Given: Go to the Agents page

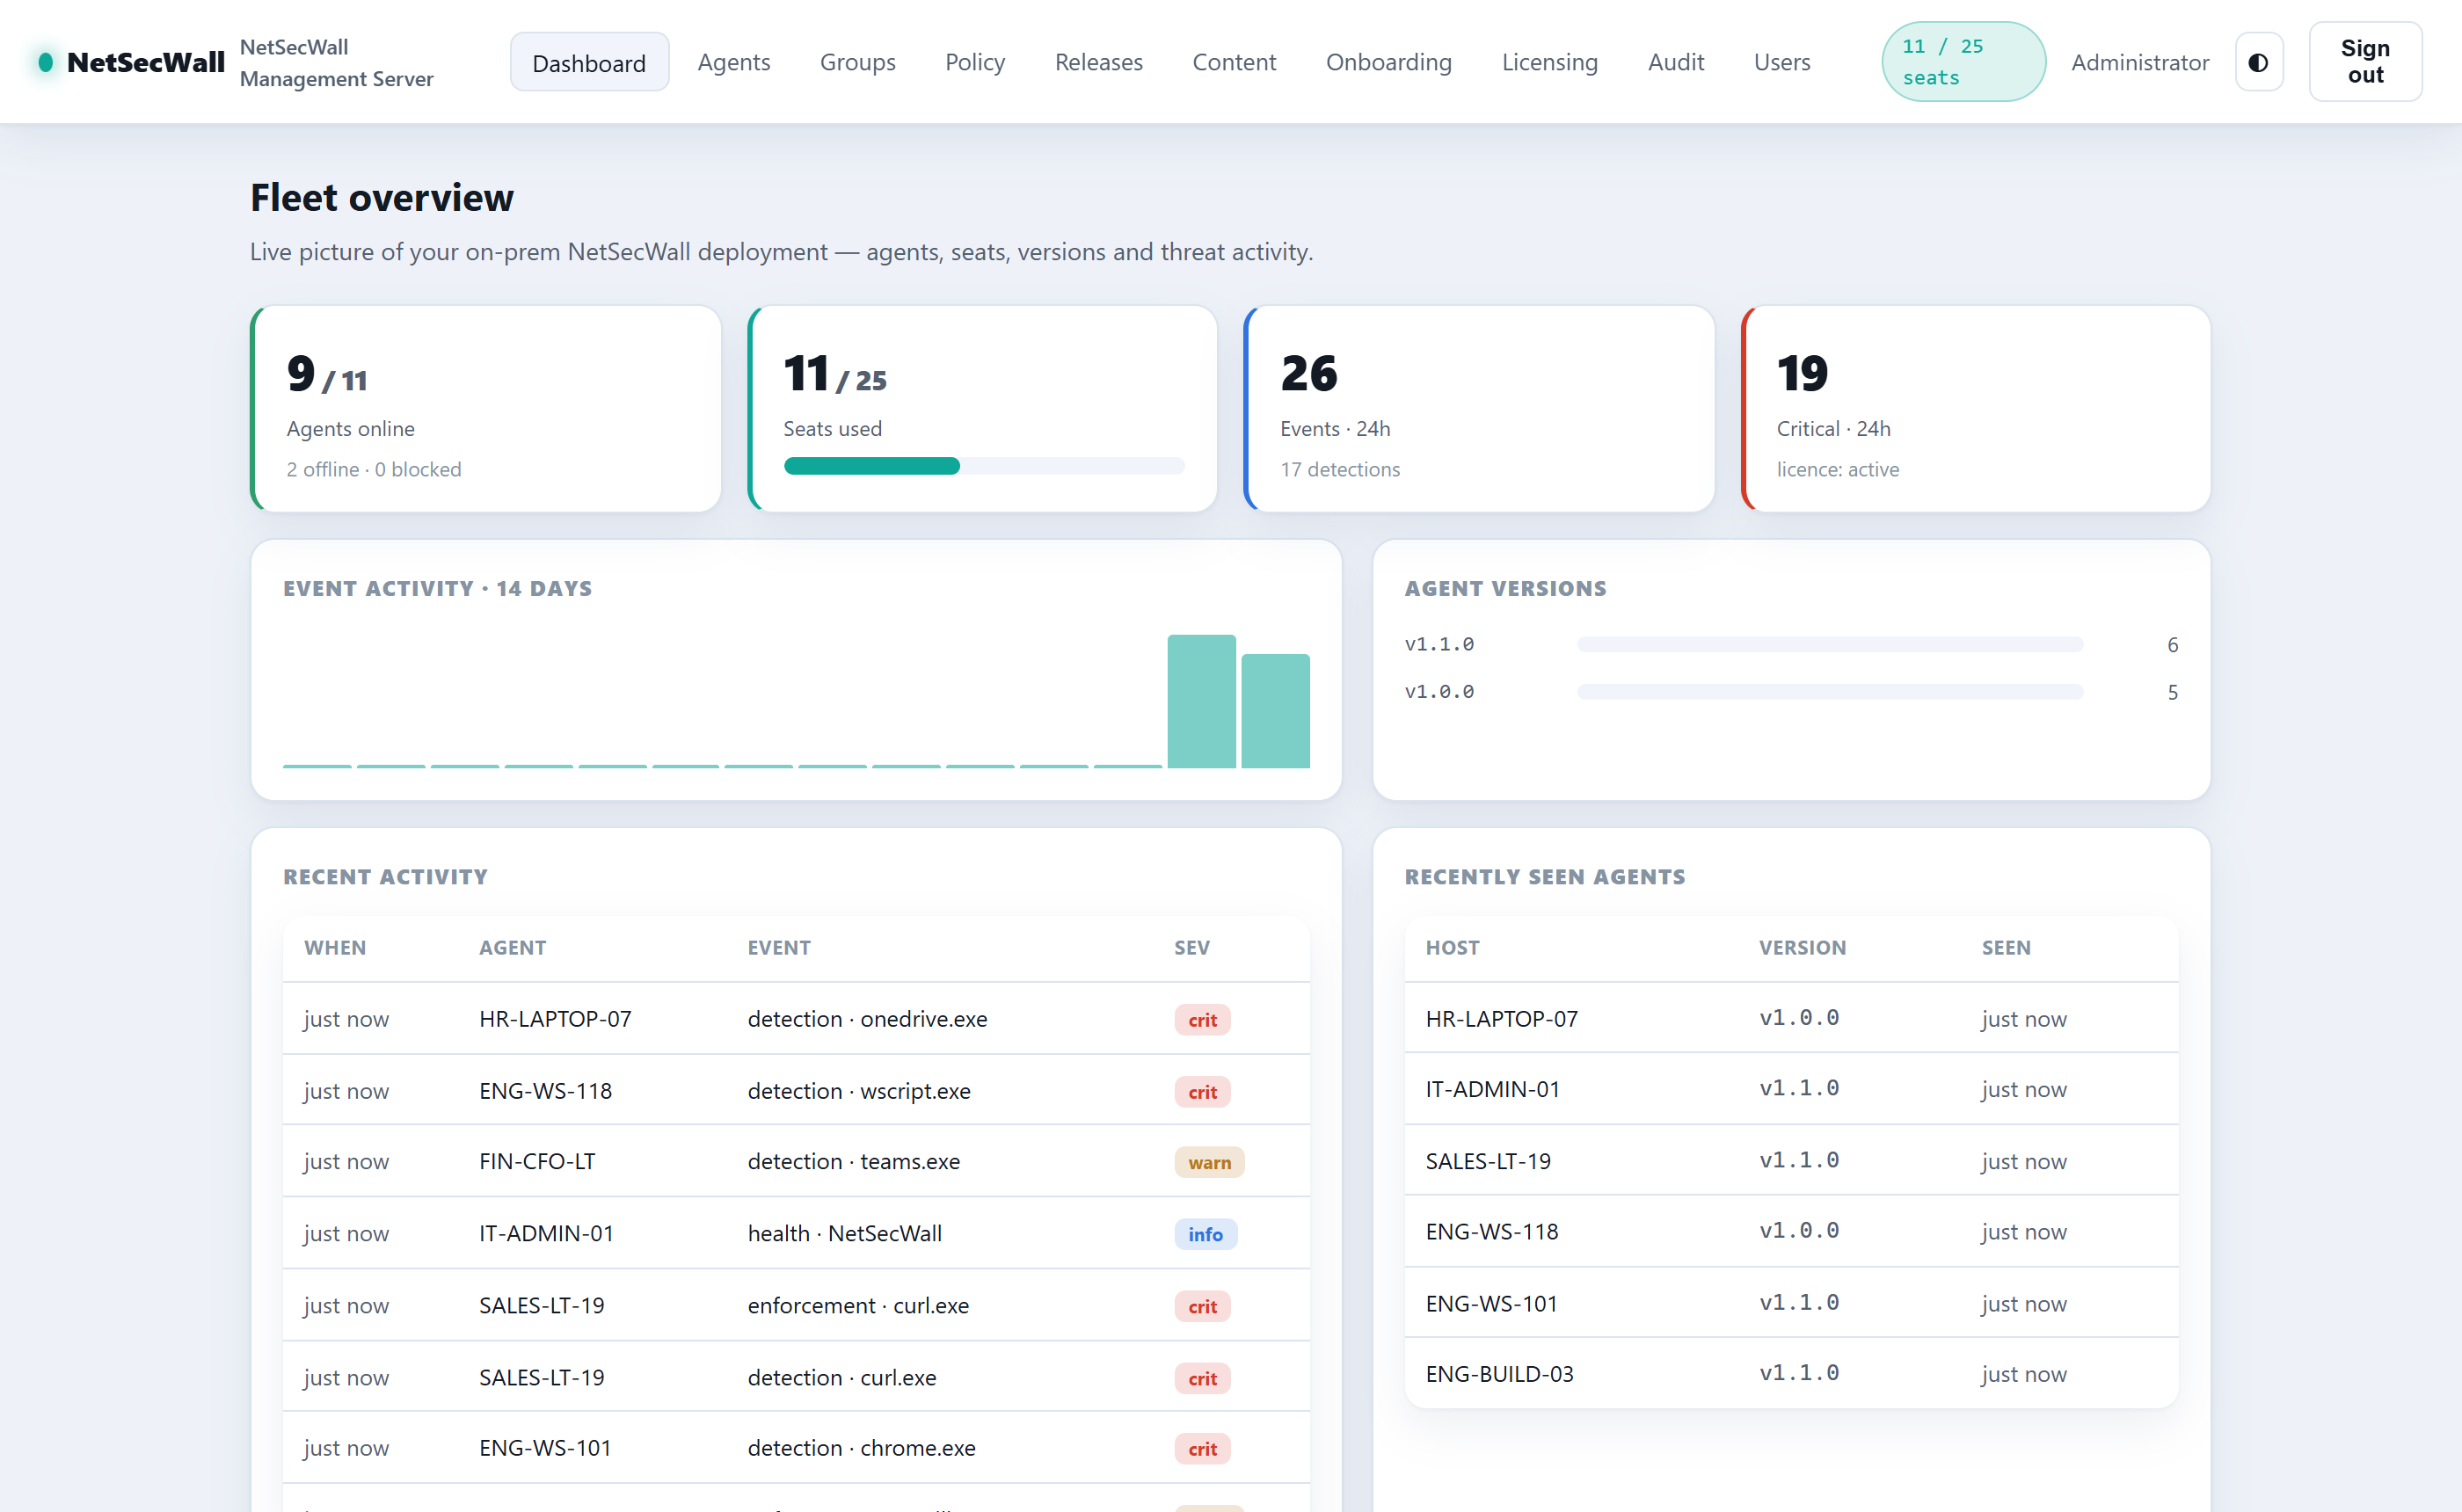Looking at the screenshot, I should pos(734,62).
